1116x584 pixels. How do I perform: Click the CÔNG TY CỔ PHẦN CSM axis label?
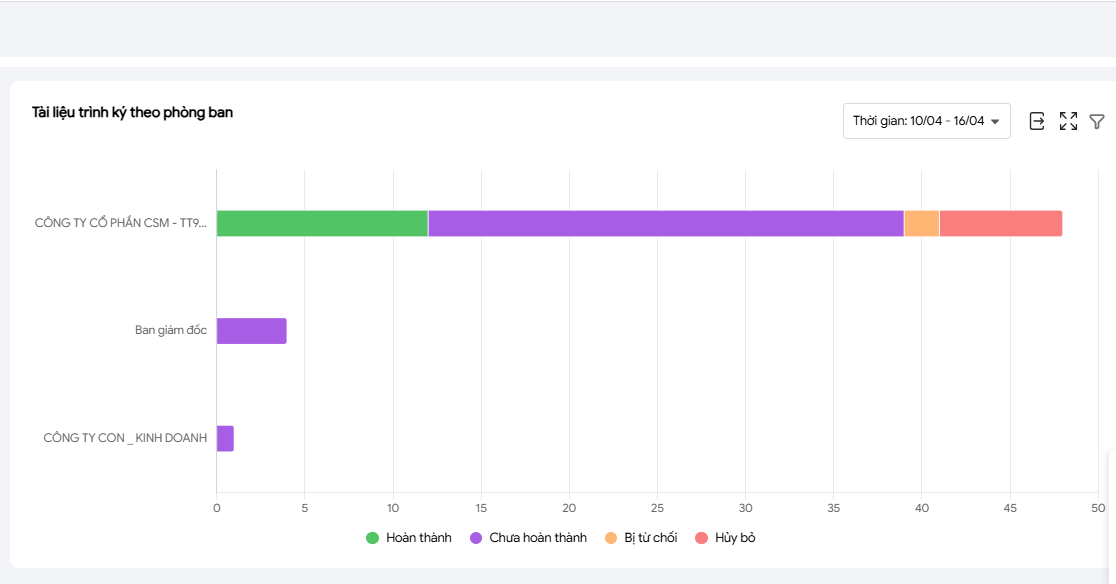[120, 224]
